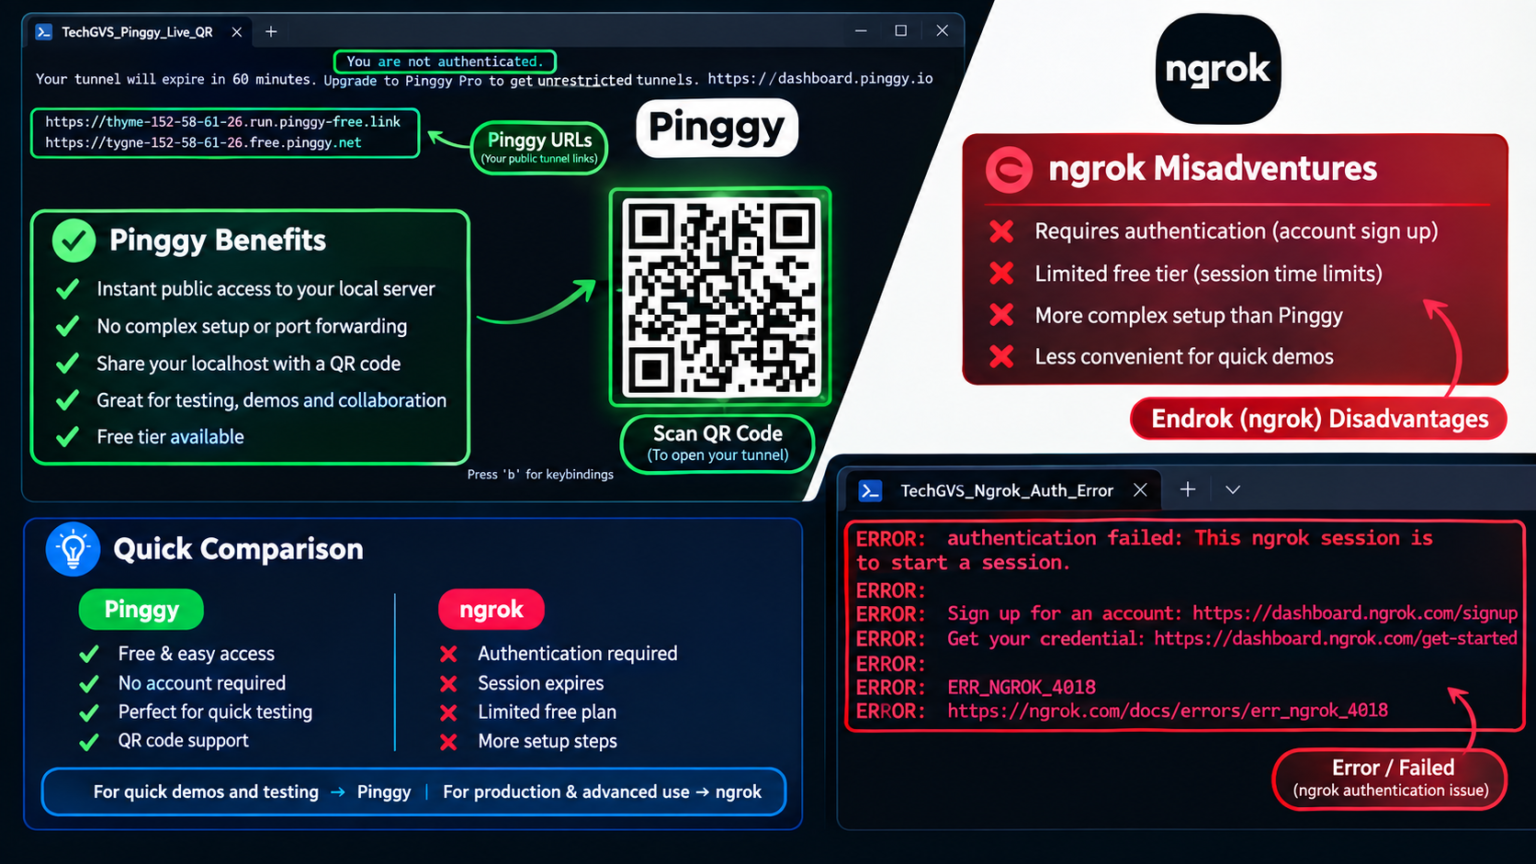This screenshot has width=1536, height=864.
Task: Click 'For quick demos and testing → Pinggy'
Action: click(x=252, y=792)
